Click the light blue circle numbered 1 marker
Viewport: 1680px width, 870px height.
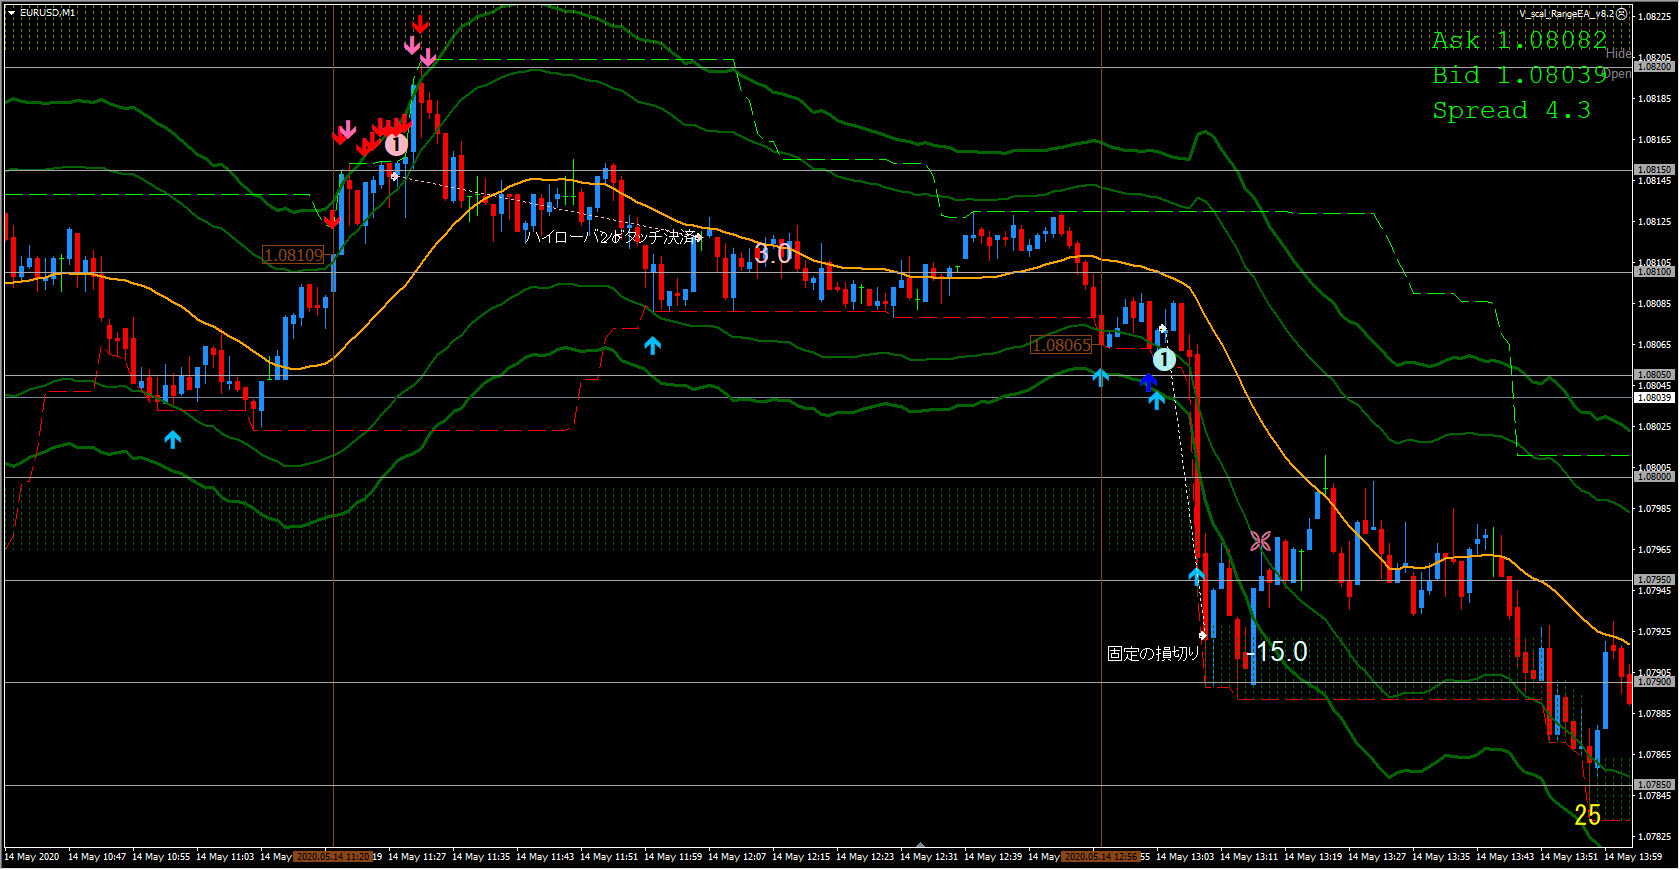pyautogui.click(x=1164, y=359)
